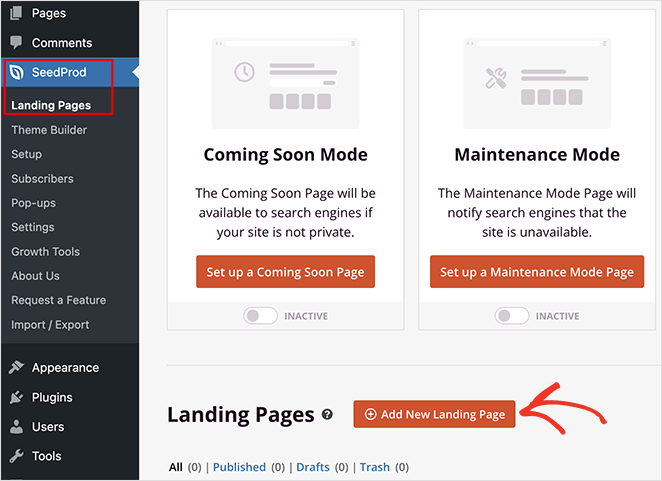Click the Pages sidebar icon
662x481 pixels.
(16, 13)
